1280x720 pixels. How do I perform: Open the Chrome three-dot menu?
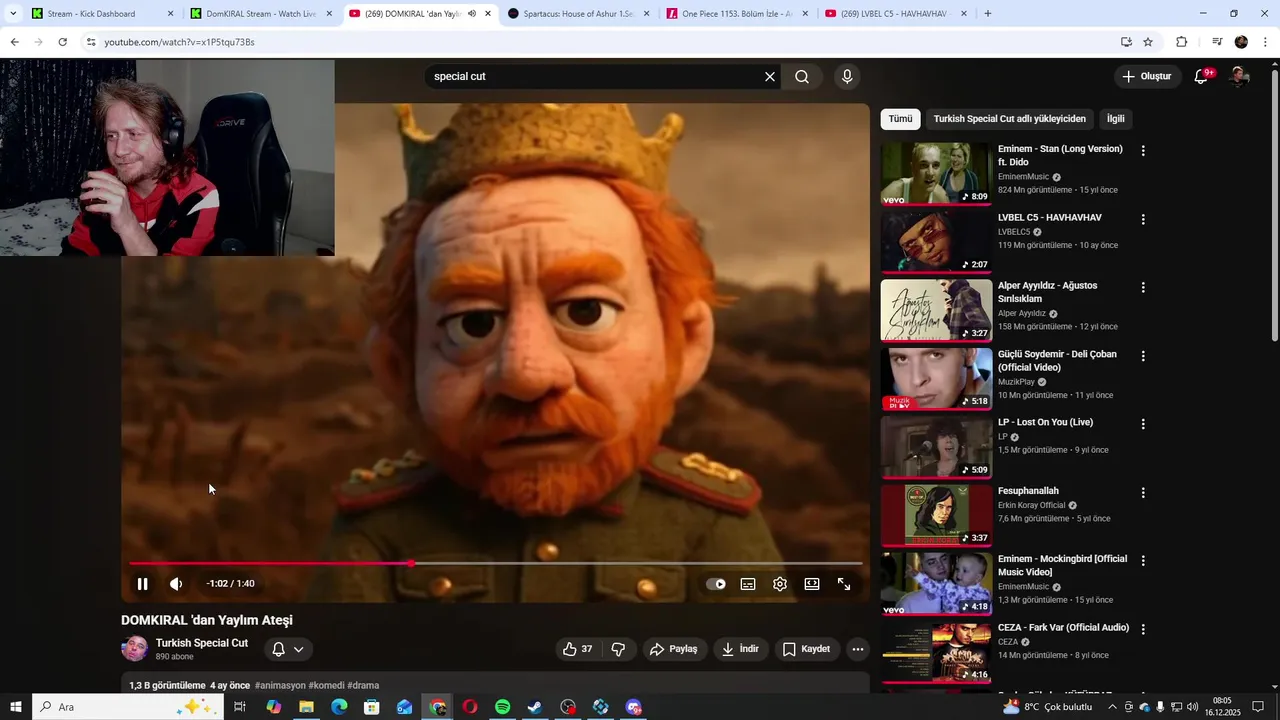coord(1265,42)
